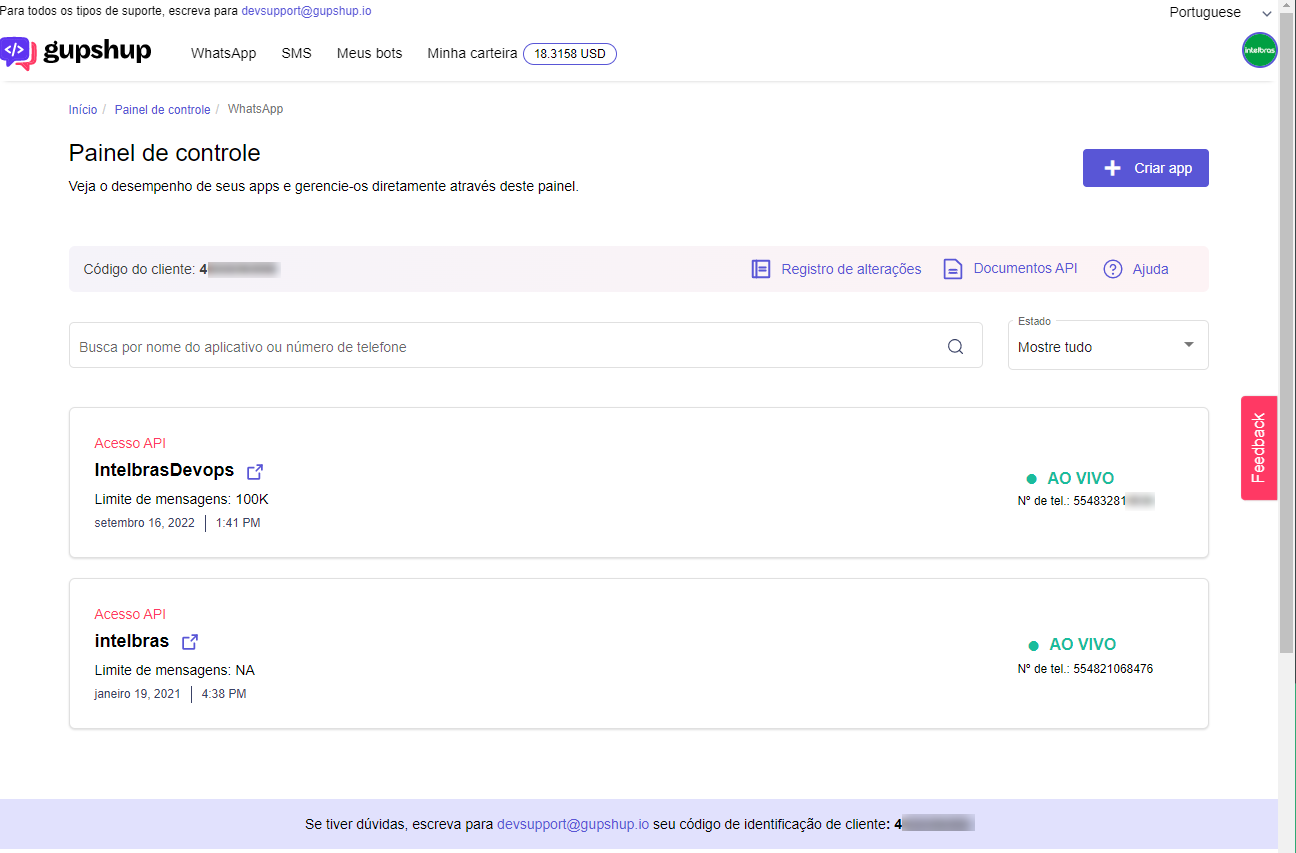Open the Feedback side tab

pos(1259,448)
